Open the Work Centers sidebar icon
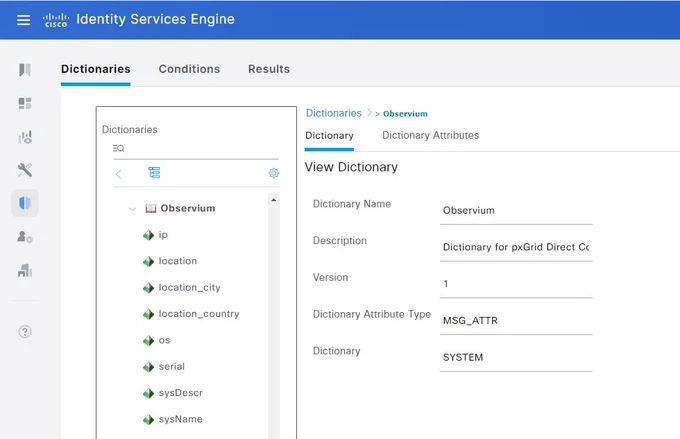This screenshot has height=439, width=680. point(25,270)
